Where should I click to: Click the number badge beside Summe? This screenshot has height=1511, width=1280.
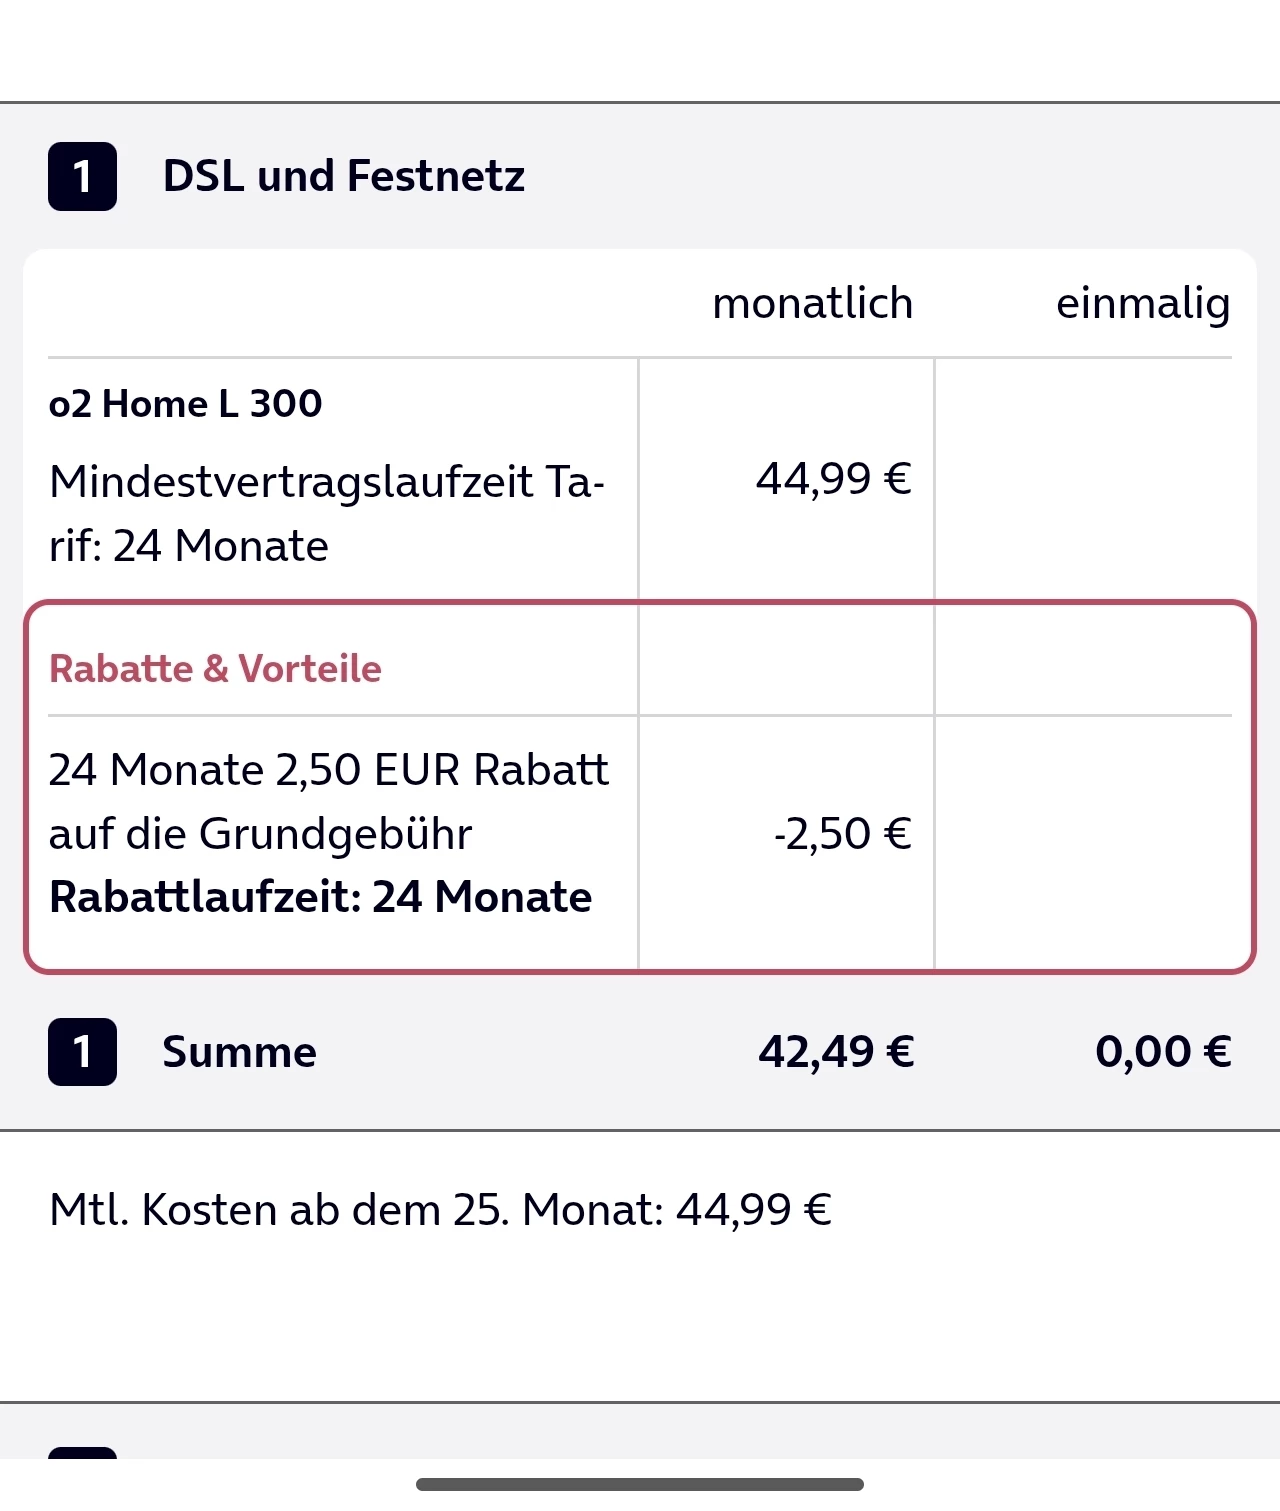point(82,1052)
